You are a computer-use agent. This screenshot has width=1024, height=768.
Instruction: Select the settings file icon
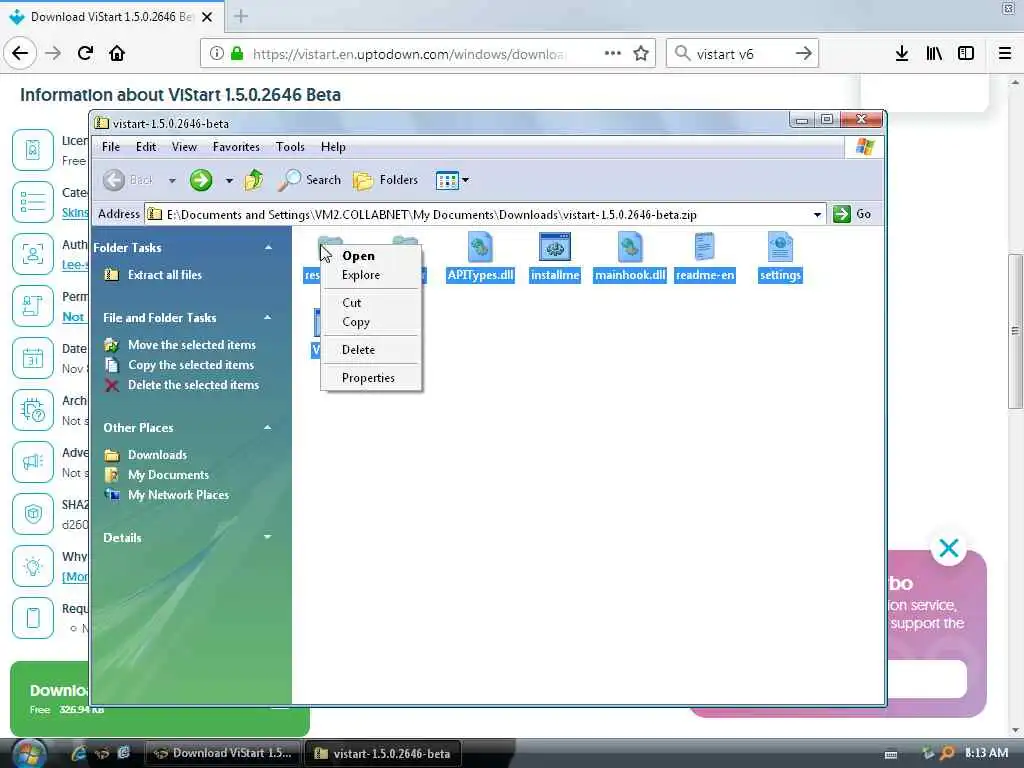pos(780,248)
